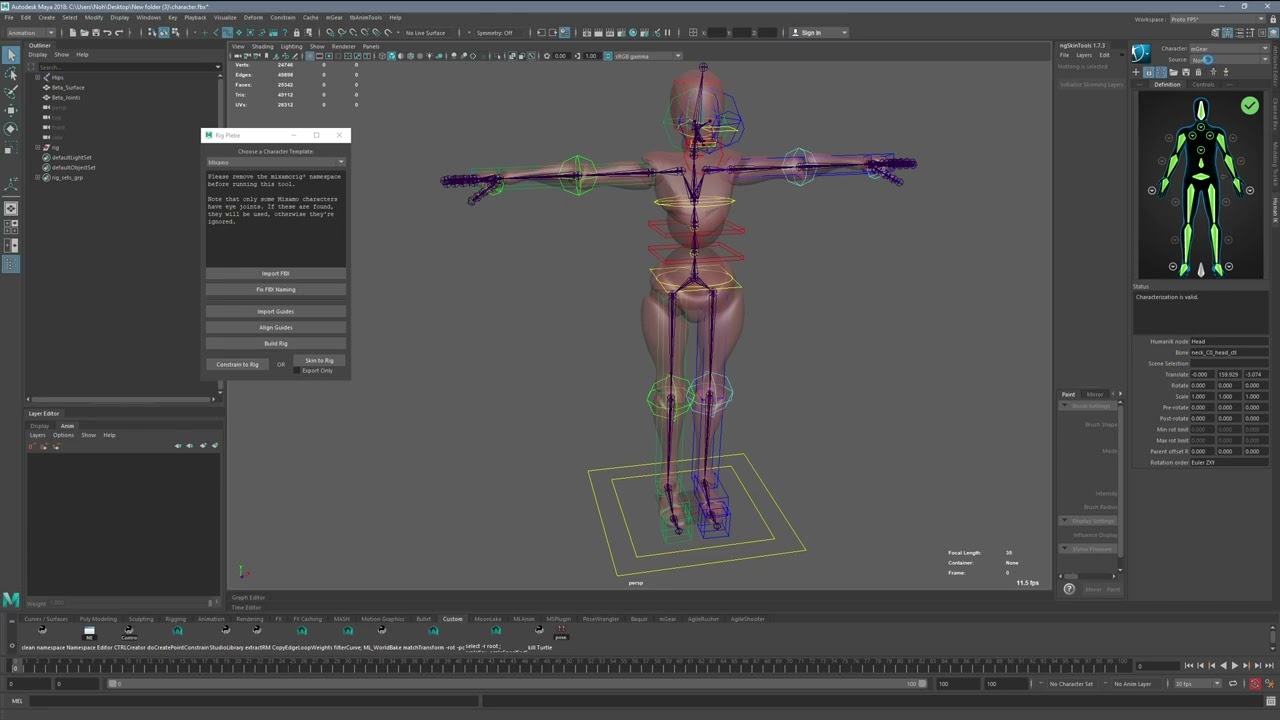This screenshot has height=720, width=1280.
Task: Click the undo arrow icon in toolbar
Action: tap(107, 33)
